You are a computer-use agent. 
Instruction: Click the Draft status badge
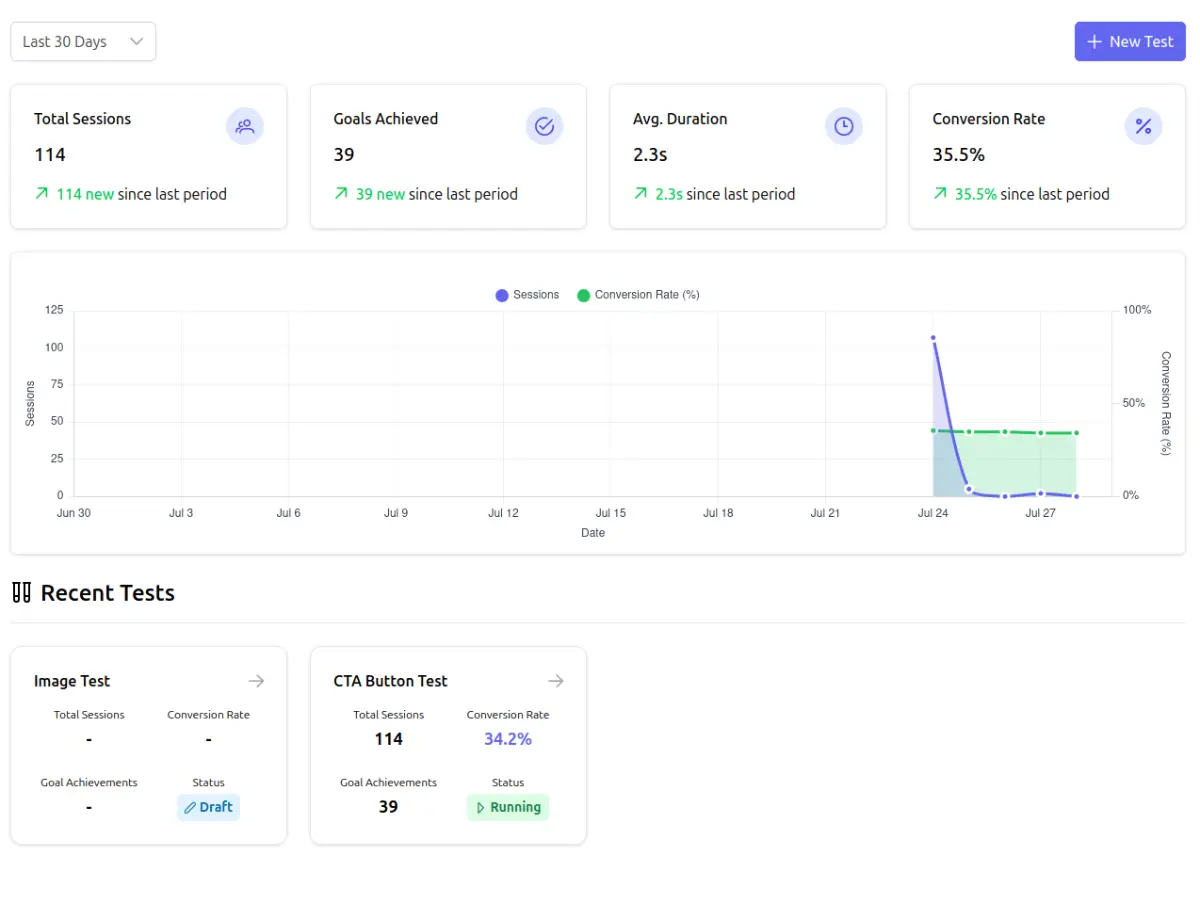click(x=208, y=807)
